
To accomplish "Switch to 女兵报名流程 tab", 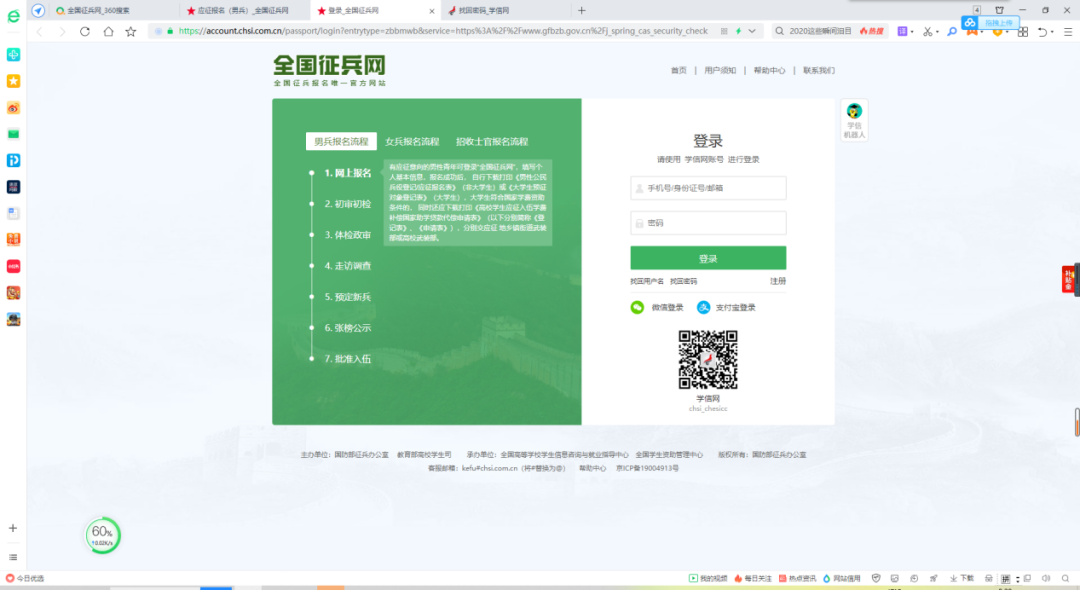I will coord(412,142).
